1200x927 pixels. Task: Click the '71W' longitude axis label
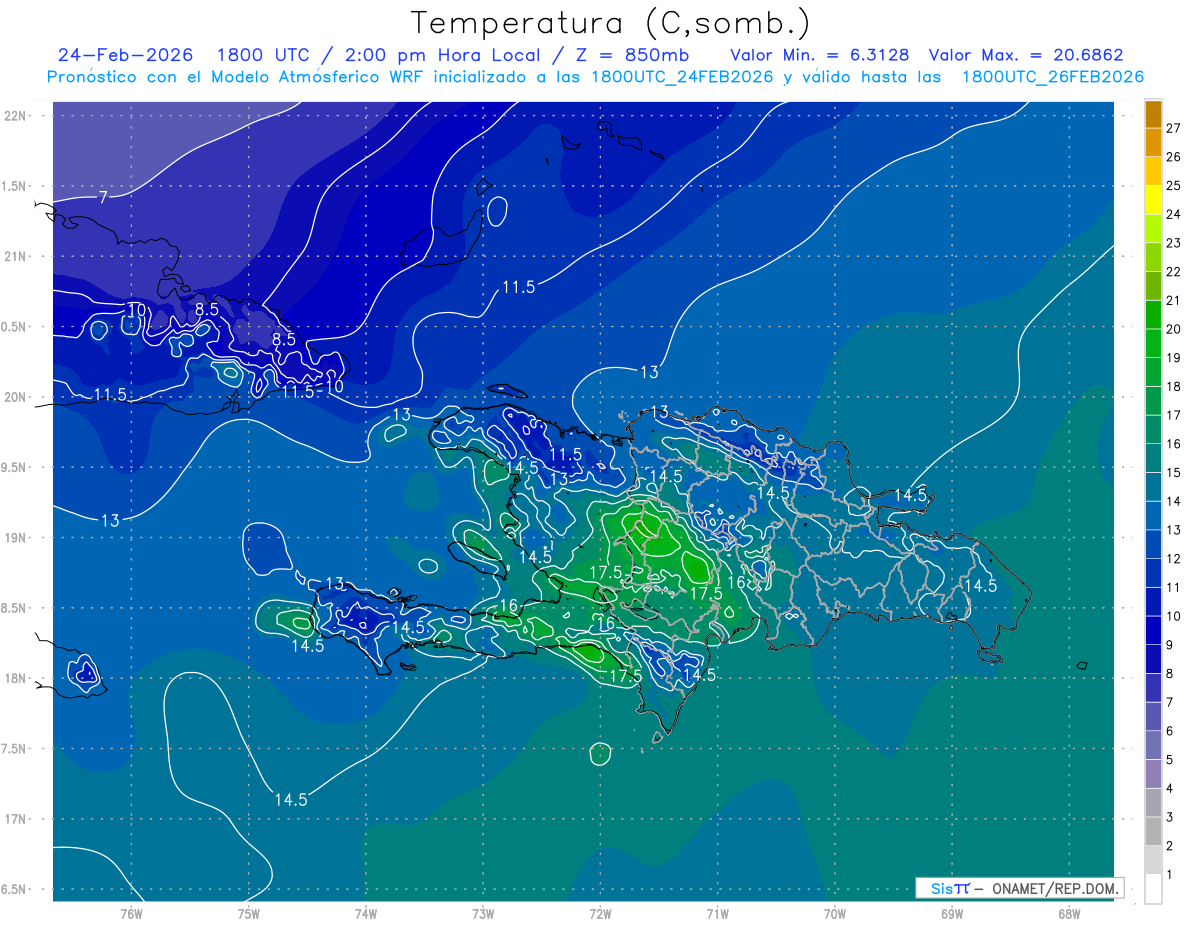(717, 914)
